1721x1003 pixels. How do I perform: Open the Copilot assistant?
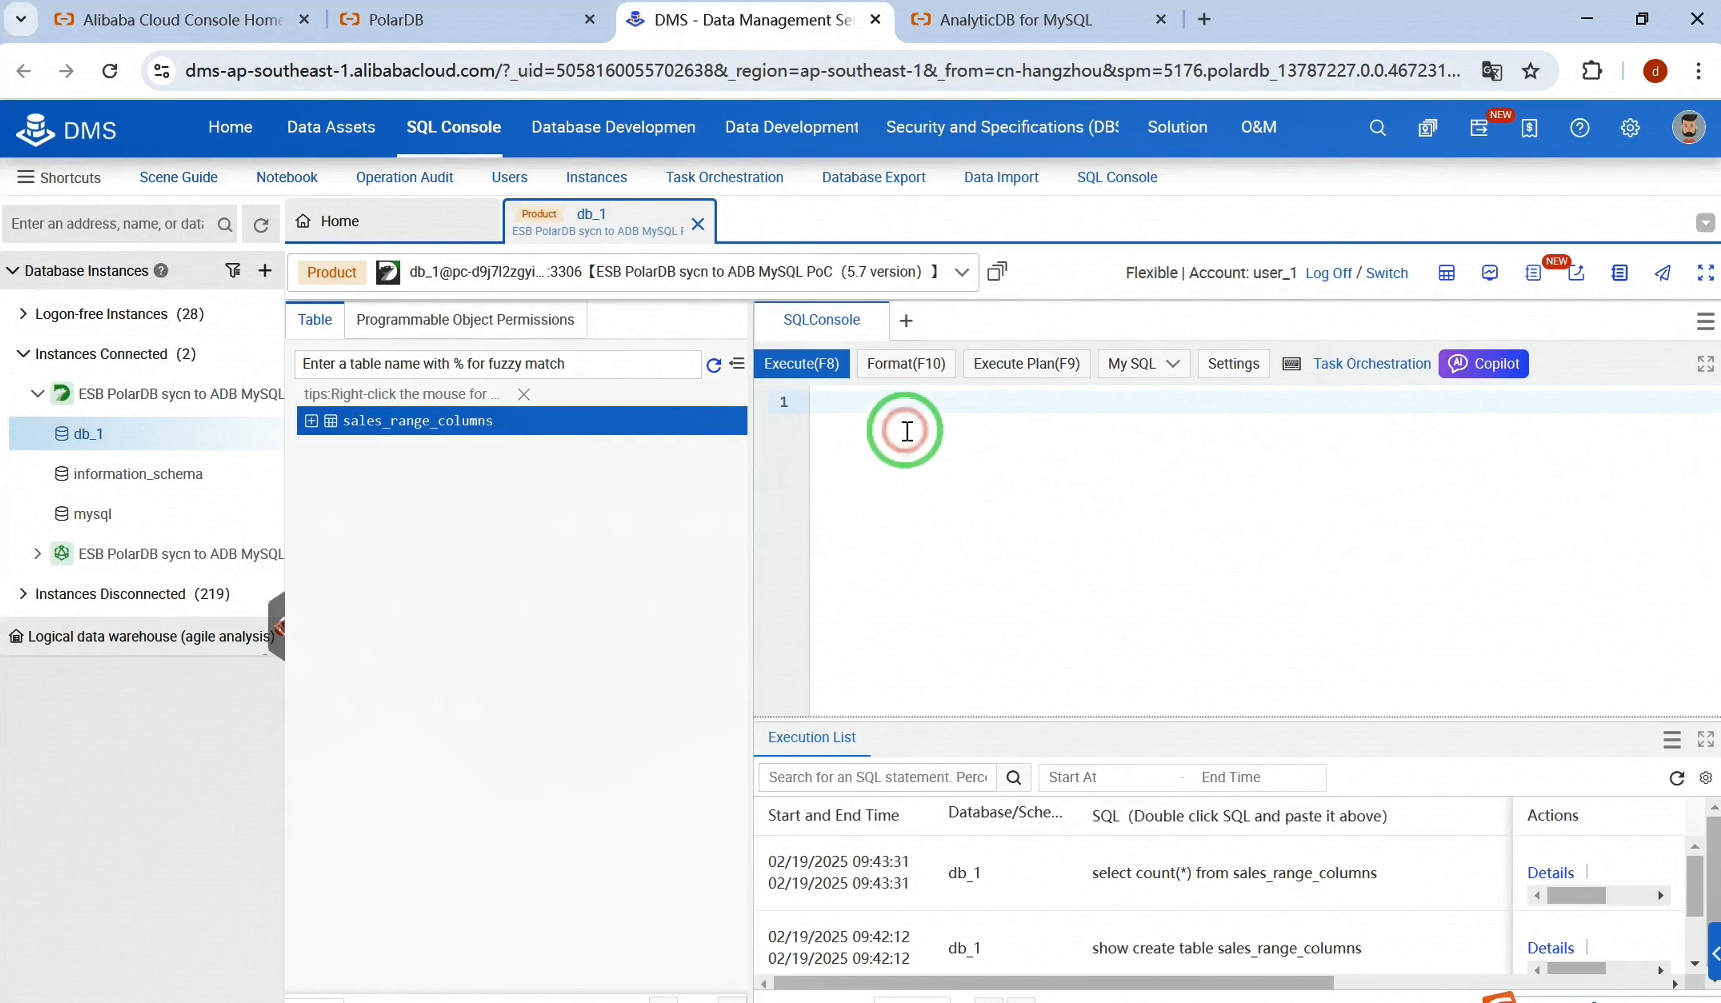[x=1483, y=364]
